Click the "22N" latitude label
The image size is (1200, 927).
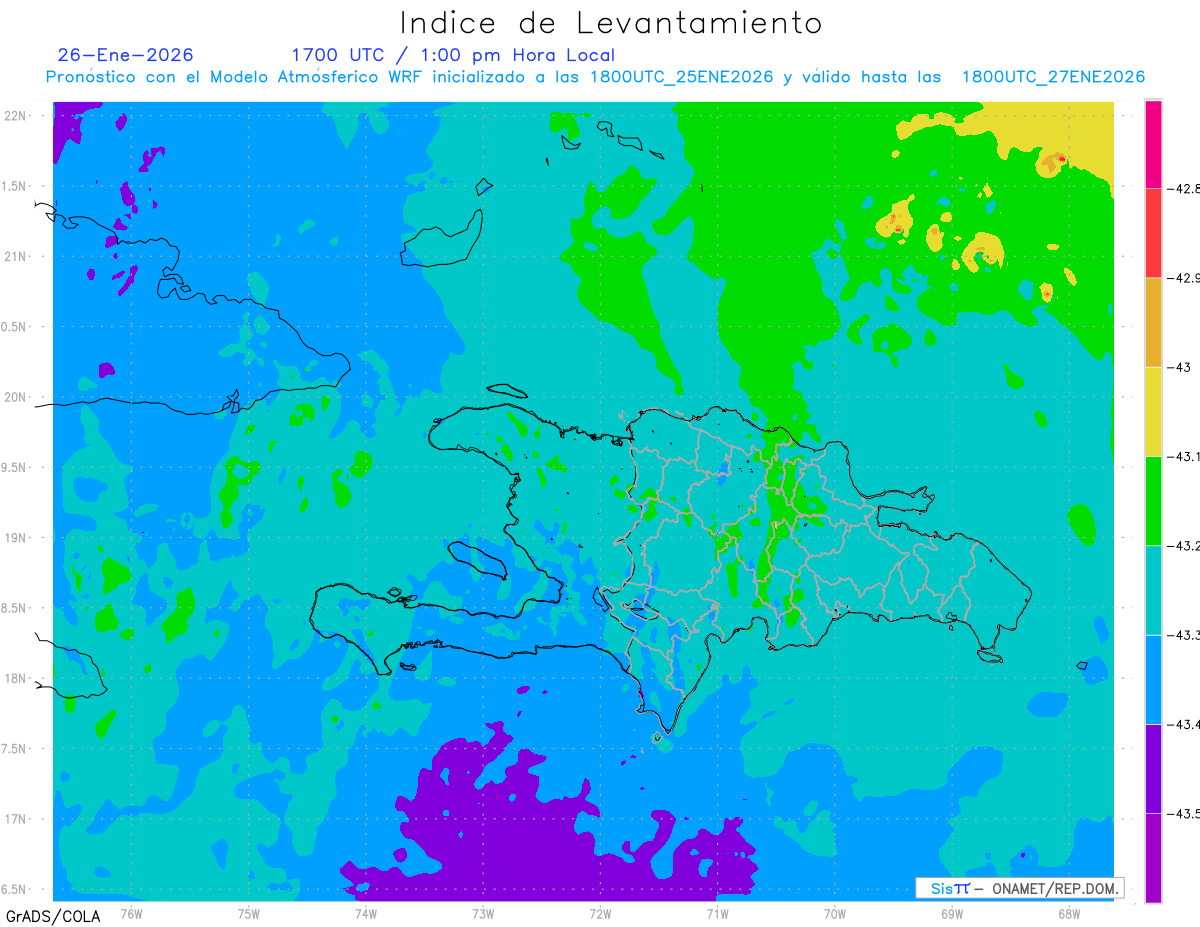point(17,116)
